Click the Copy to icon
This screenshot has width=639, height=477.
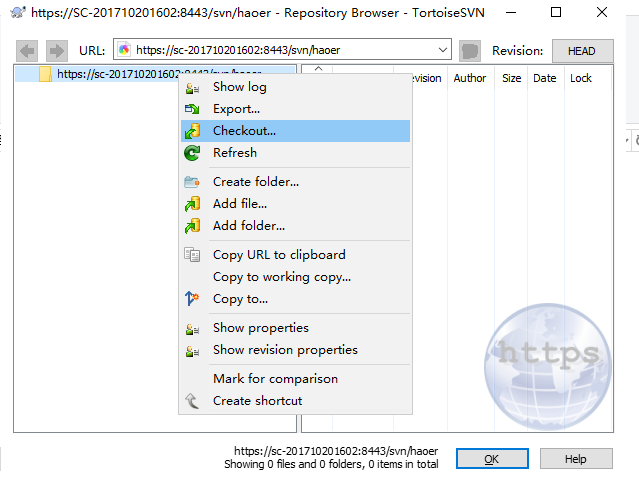coord(192,299)
